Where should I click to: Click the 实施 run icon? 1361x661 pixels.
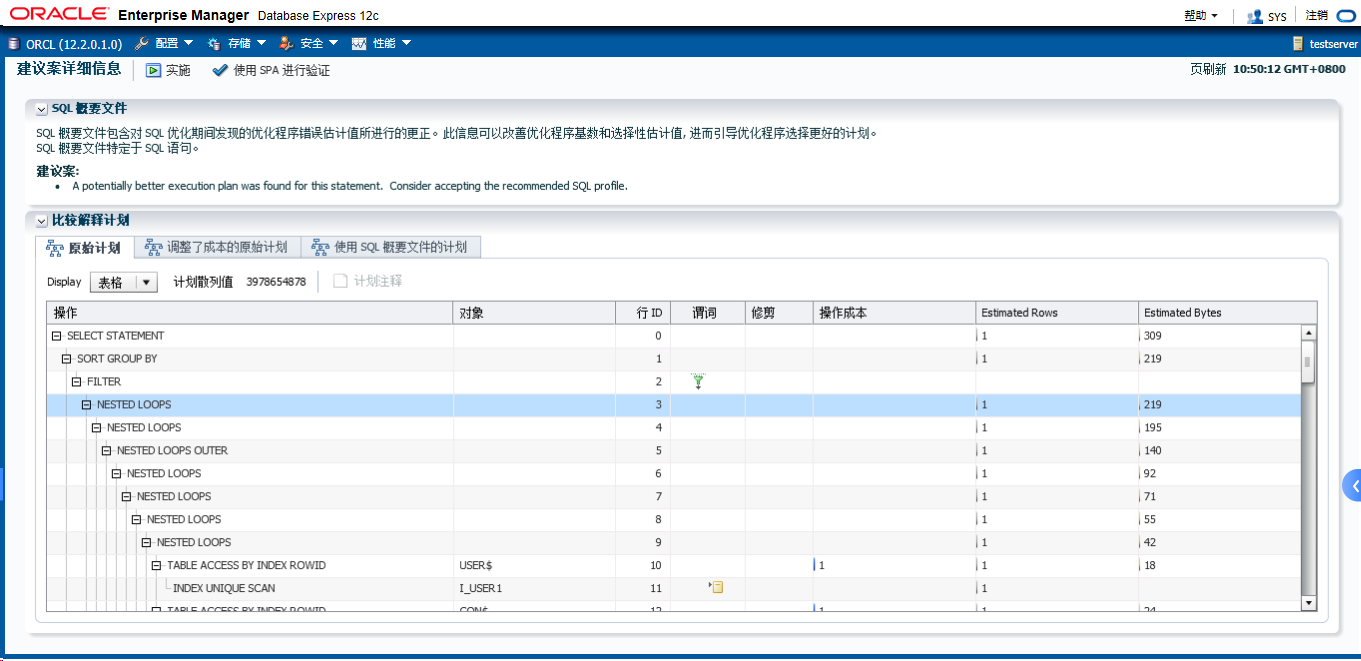[153, 70]
